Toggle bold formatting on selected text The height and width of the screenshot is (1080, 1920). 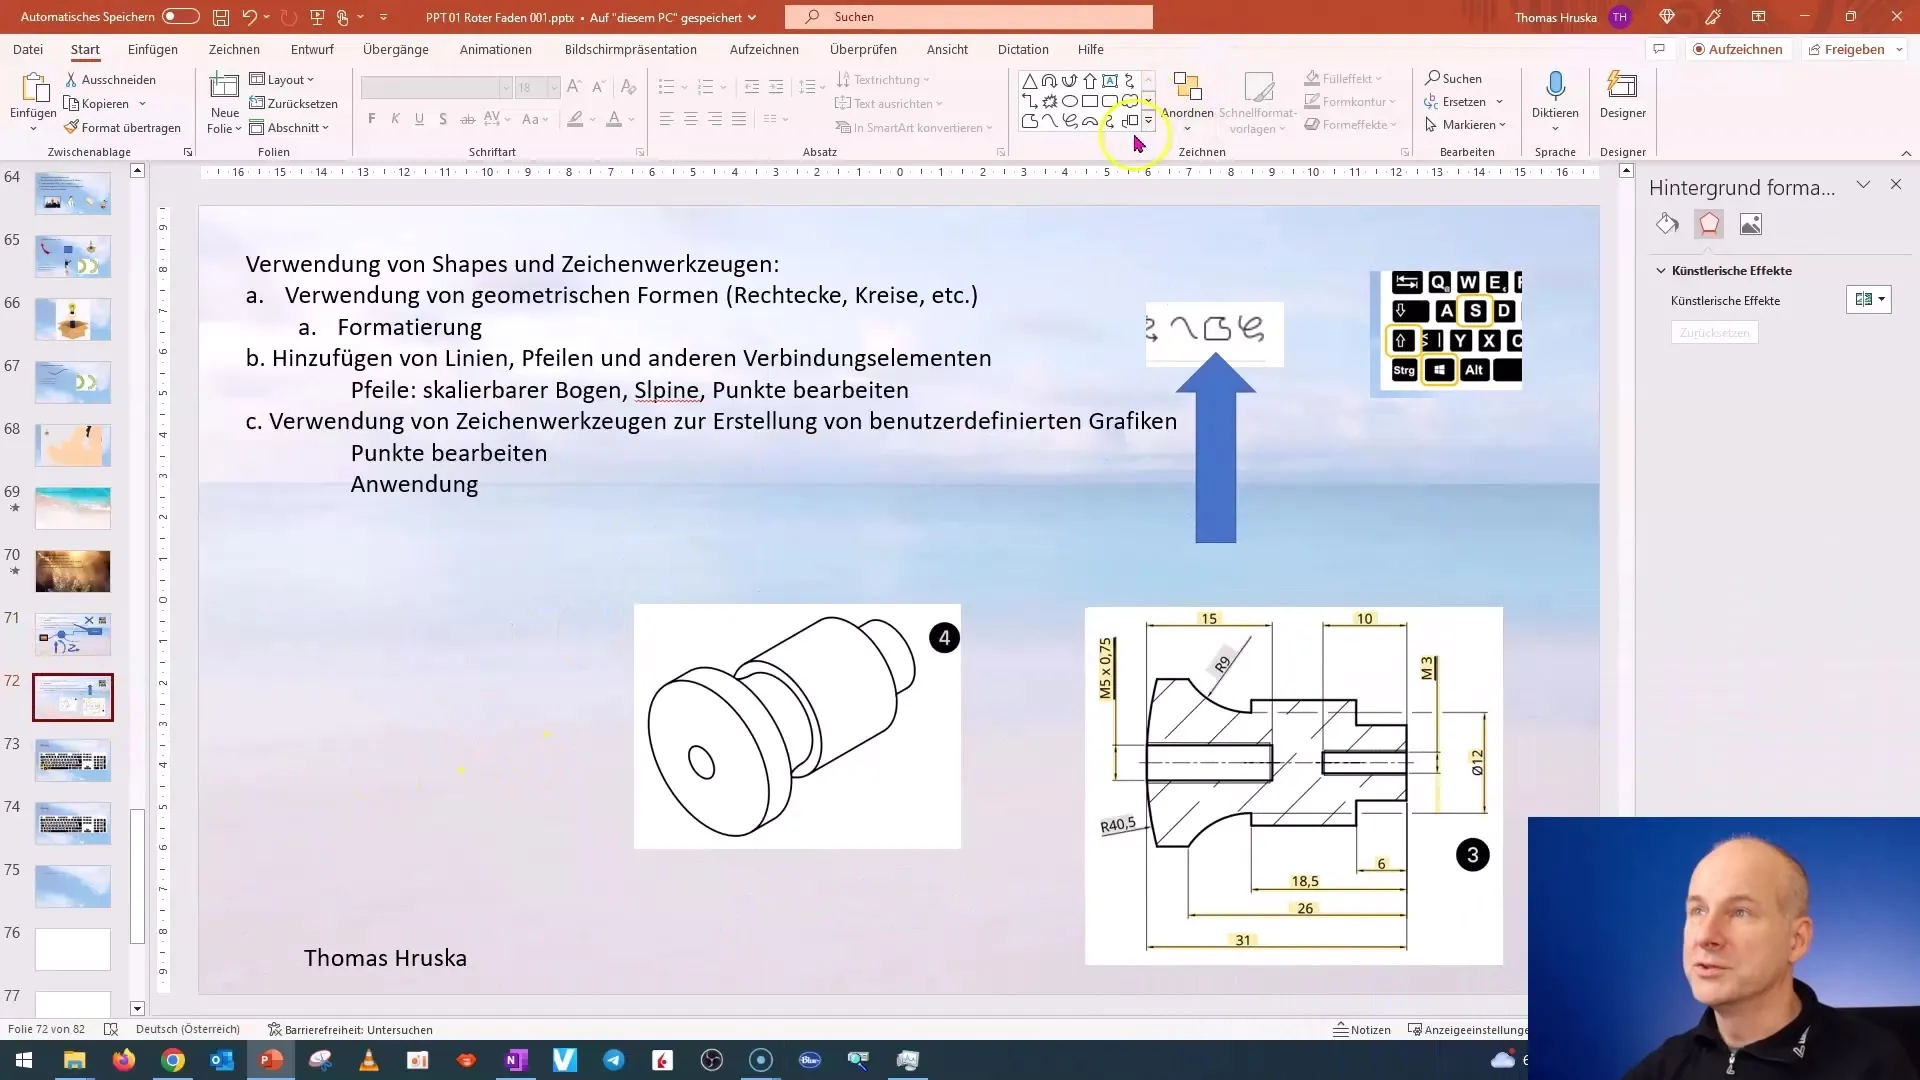[373, 120]
